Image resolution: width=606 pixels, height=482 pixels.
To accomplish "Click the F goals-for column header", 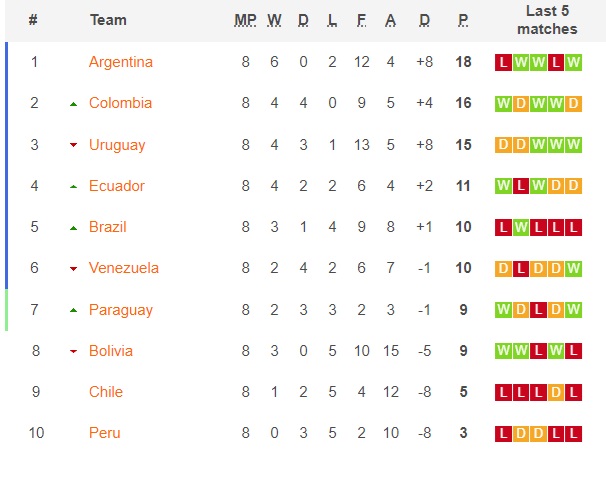I will (x=361, y=20).
